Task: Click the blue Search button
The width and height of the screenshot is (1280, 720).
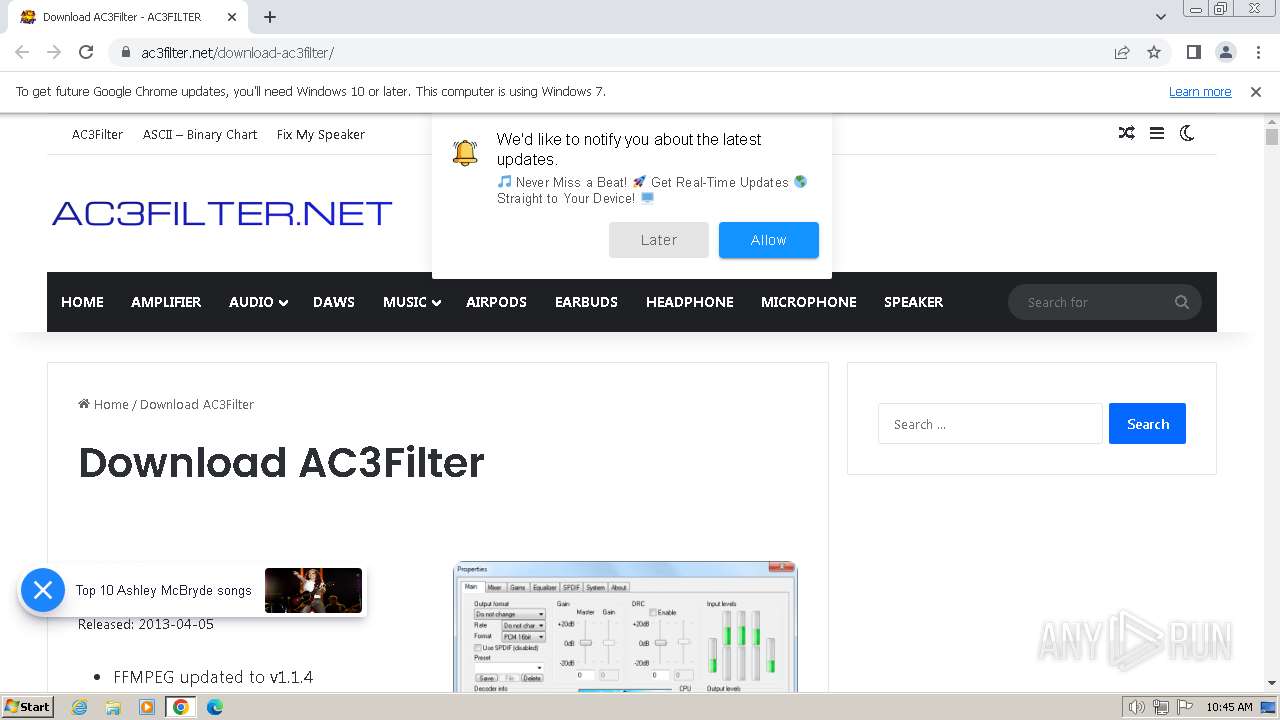Action: point(1147,424)
